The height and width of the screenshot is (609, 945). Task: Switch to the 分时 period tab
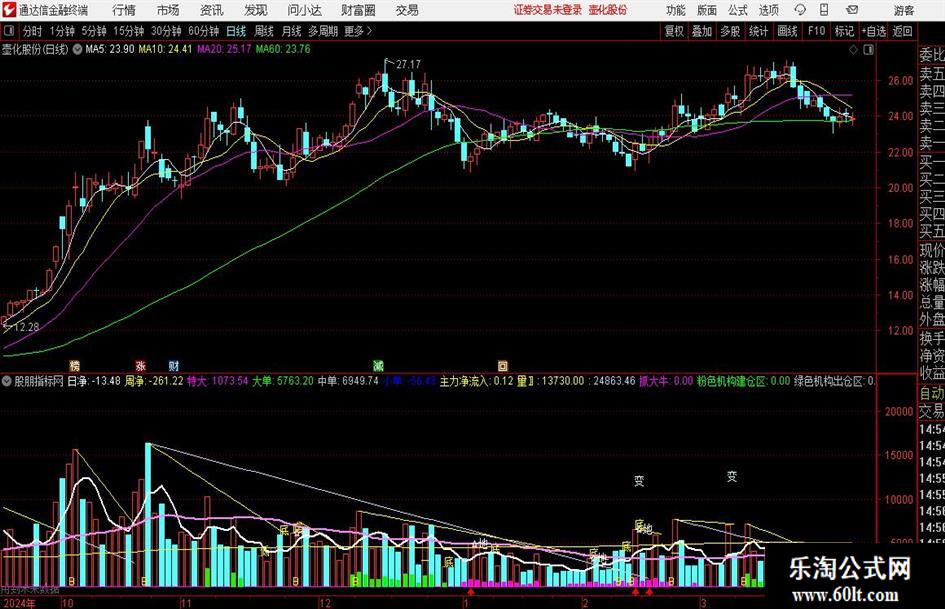point(33,31)
